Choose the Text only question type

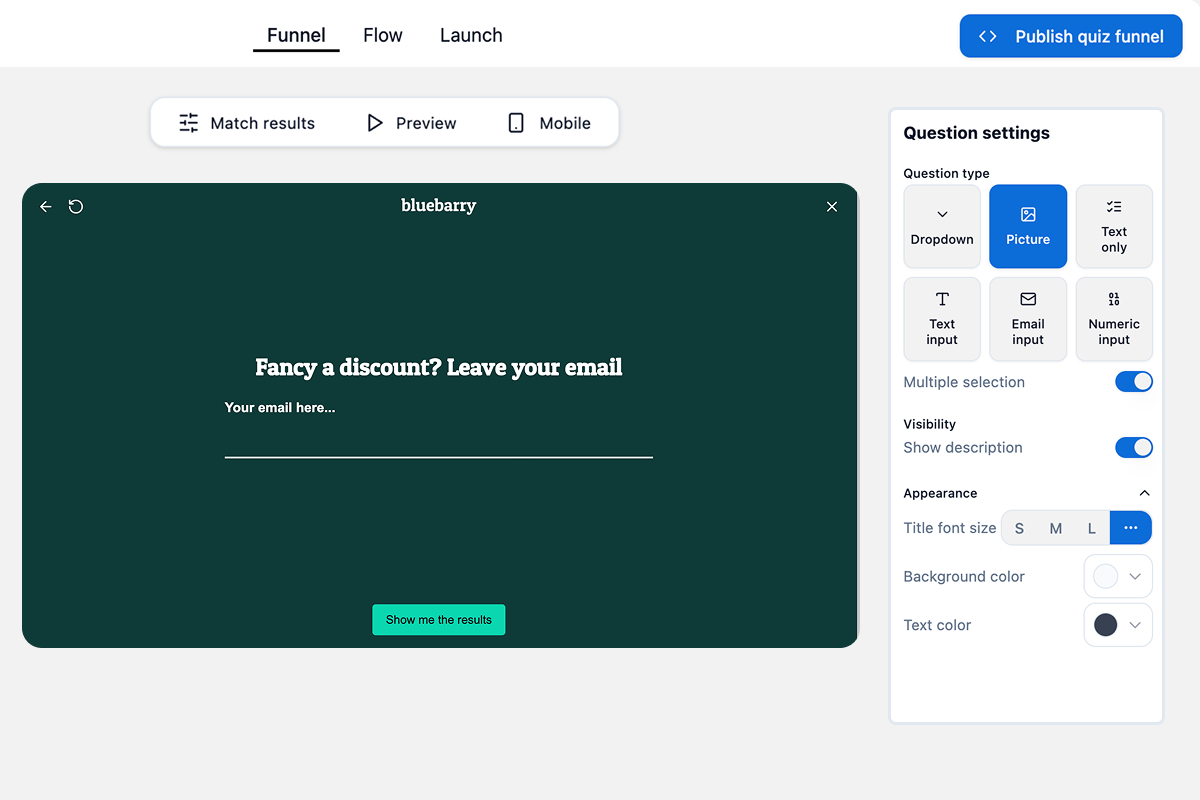click(x=1113, y=226)
